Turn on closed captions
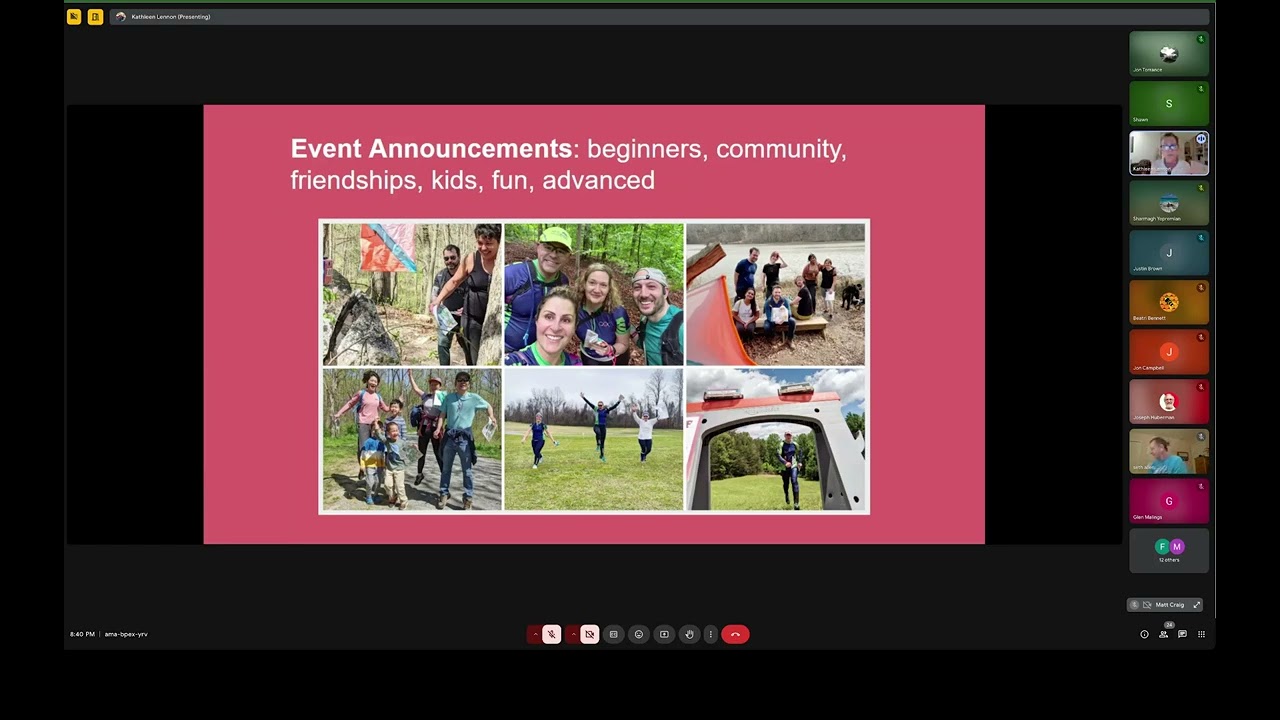The height and width of the screenshot is (720, 1280). (614, 634)
